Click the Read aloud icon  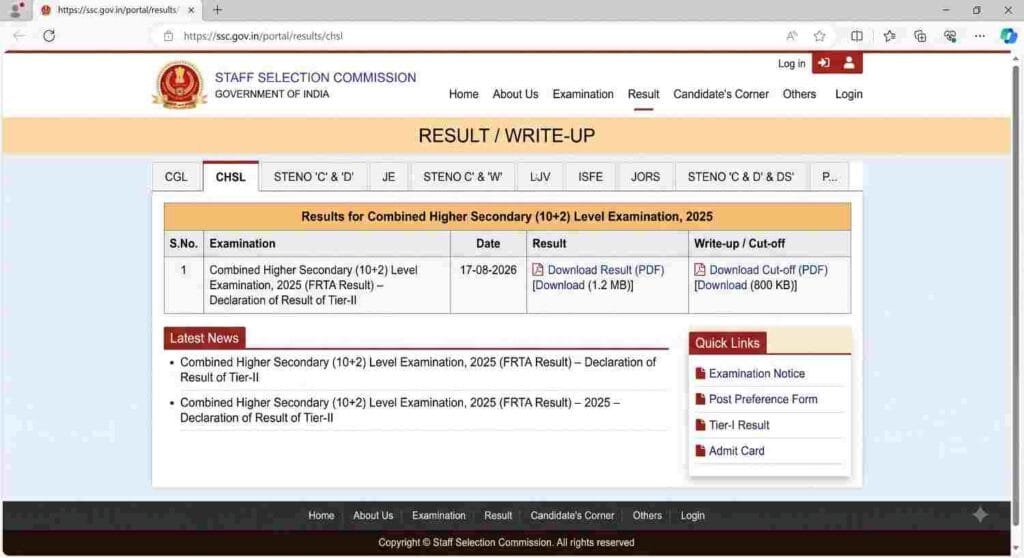[x=792, y=36]
